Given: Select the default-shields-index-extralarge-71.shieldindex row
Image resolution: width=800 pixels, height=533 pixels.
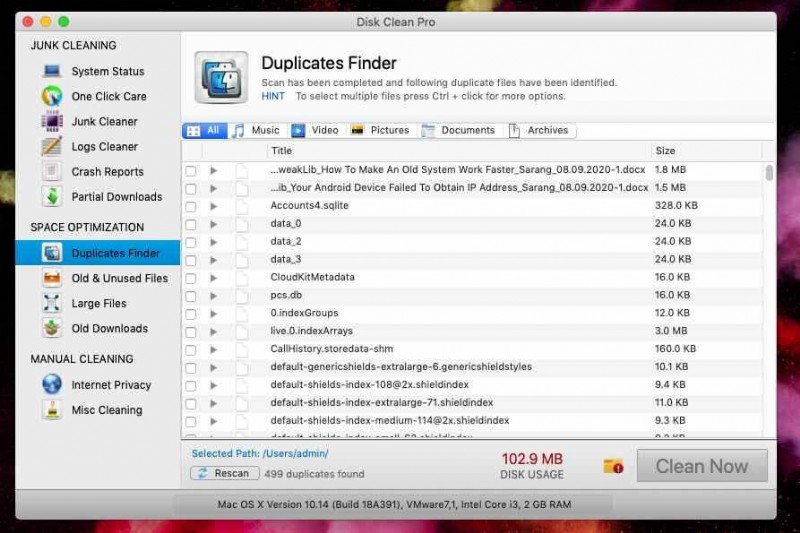Looking at the screenshot, I should tap(472, 403).
